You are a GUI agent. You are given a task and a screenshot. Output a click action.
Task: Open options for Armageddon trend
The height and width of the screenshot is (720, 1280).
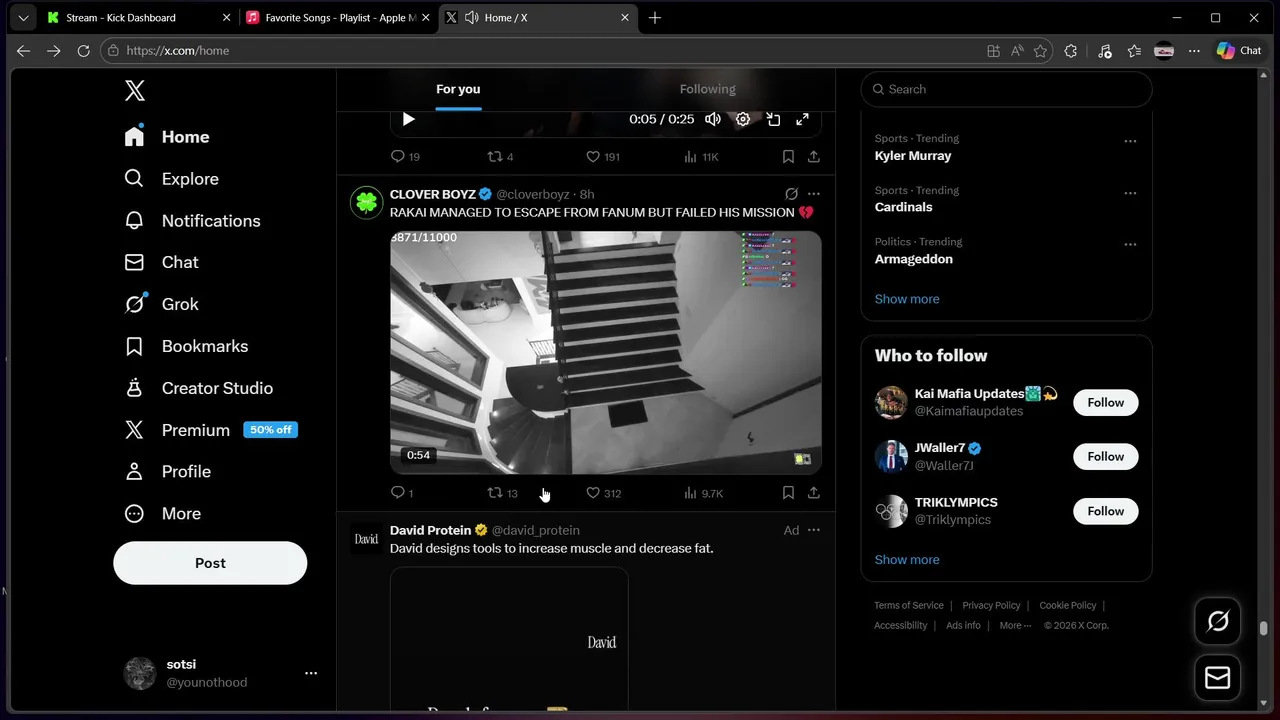tap(1130, 245)
